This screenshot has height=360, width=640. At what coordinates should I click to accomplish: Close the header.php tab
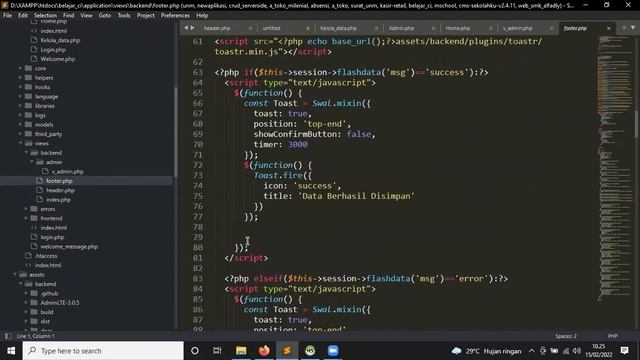pos(250,28)
